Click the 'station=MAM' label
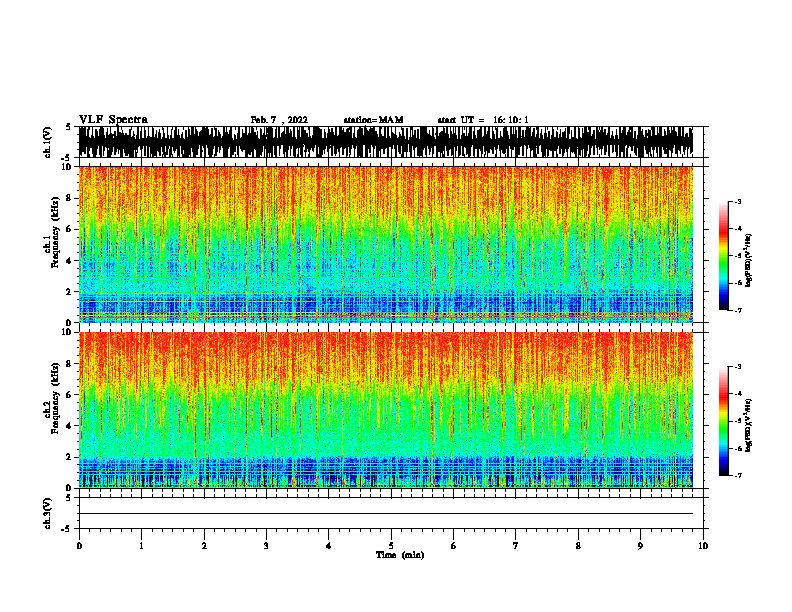Screen dimensions: 792x612 (x=373, y=120)
